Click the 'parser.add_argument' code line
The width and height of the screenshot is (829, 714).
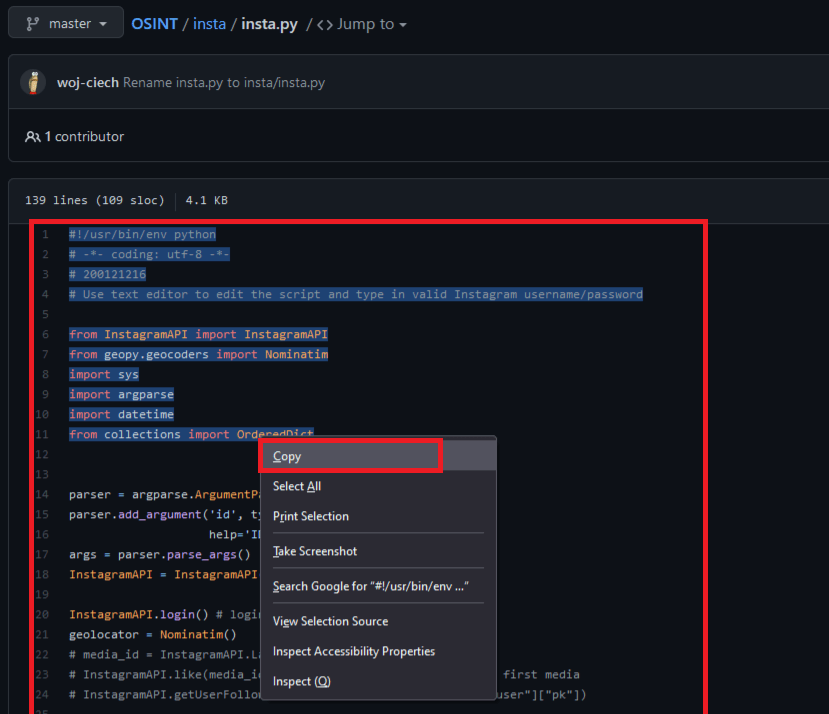tap(164, 515)
